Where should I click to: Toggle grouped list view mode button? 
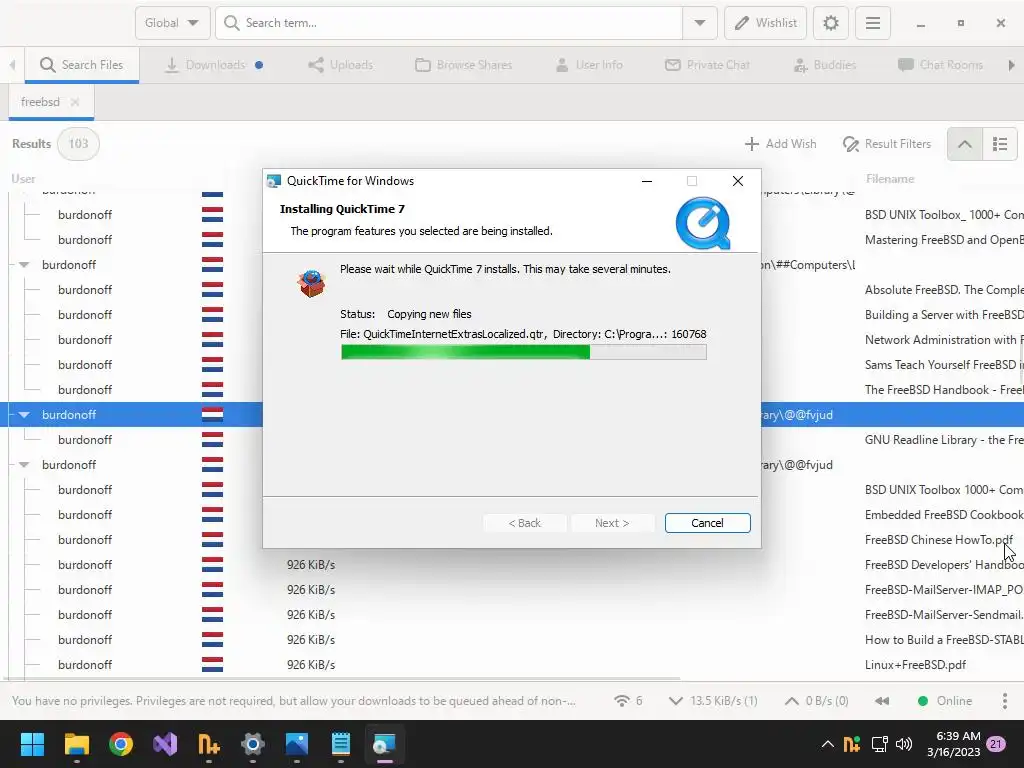[x=1000, y=144]
